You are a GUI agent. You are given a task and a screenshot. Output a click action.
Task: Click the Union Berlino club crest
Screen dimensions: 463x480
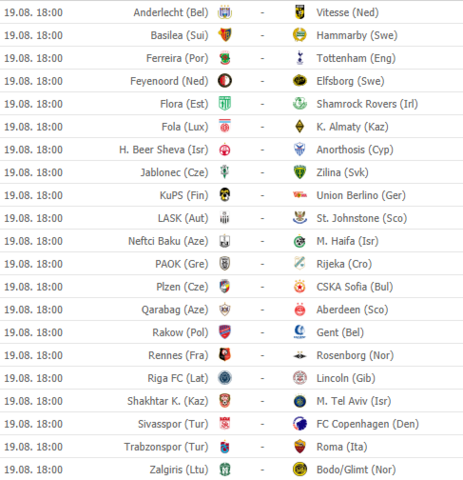coord(300,195)
